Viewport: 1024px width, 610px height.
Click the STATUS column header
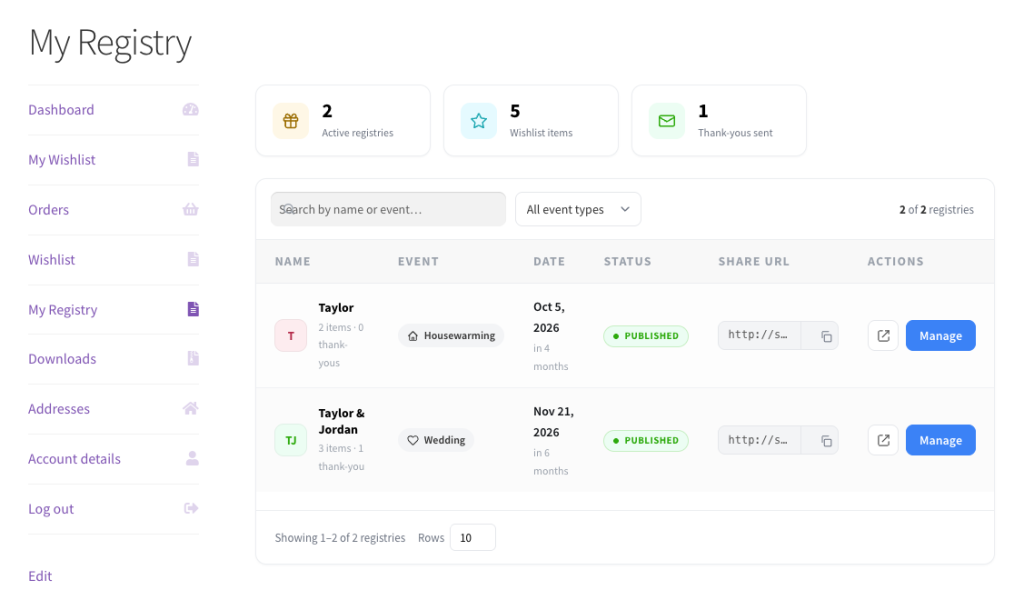tap(628, 261)
